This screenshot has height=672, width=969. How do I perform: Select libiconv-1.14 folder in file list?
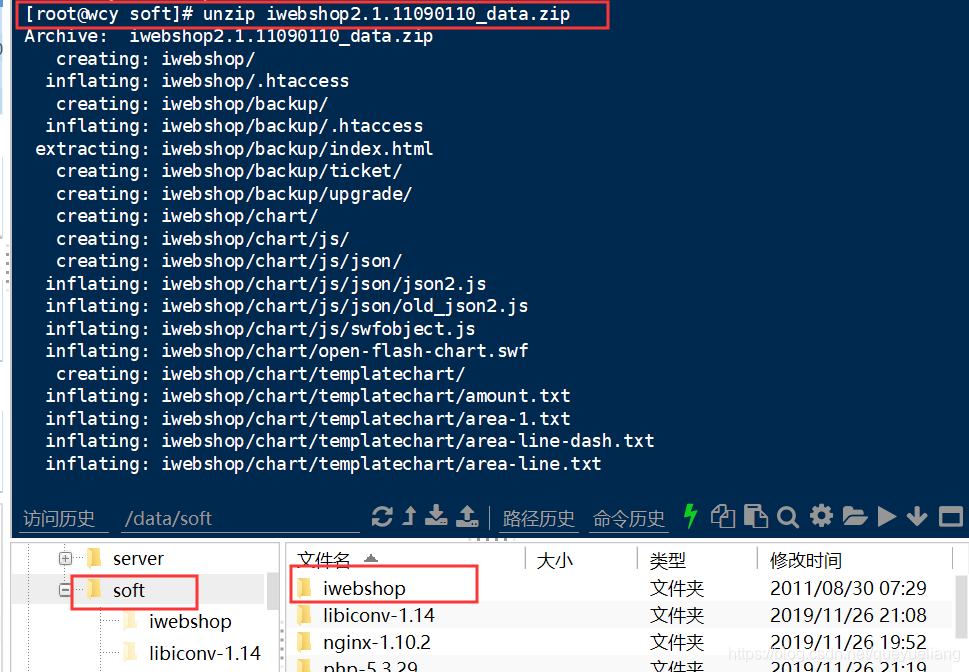[379, 615]
